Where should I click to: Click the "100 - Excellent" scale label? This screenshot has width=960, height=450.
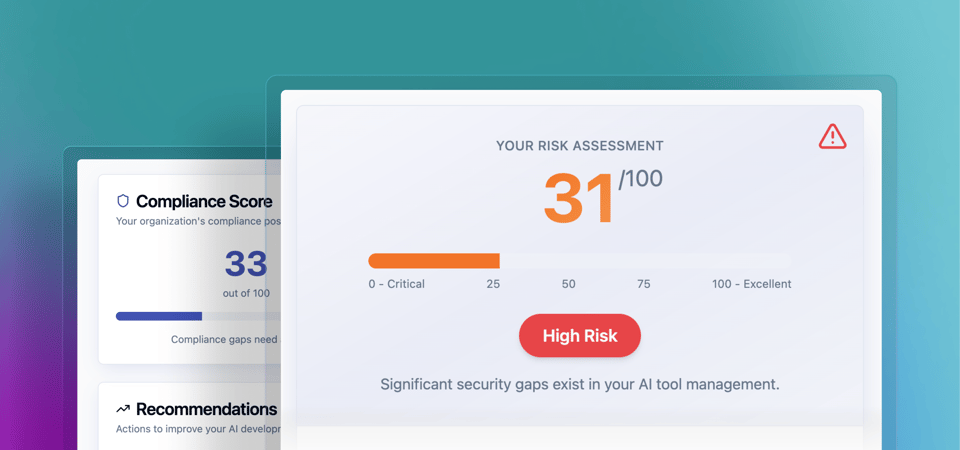click(751, 284)
